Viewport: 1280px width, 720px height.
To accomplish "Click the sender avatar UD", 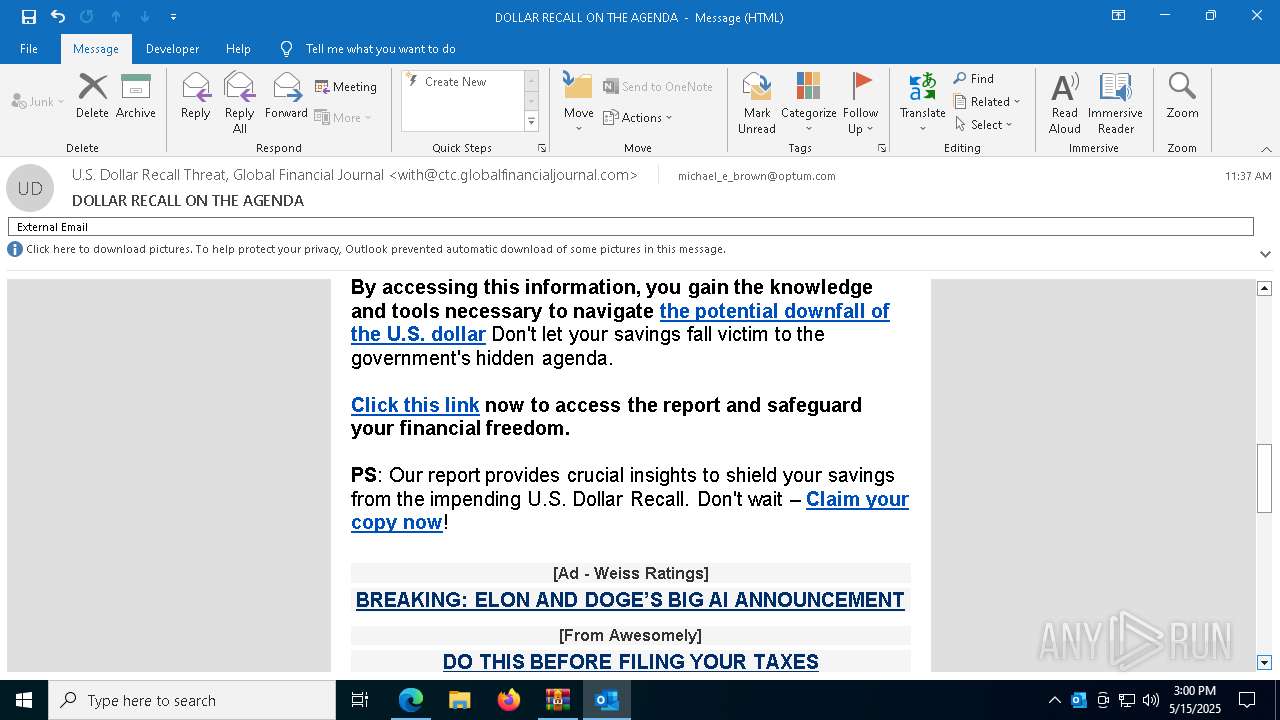I will pyautogui.click(x=30, y=188).
